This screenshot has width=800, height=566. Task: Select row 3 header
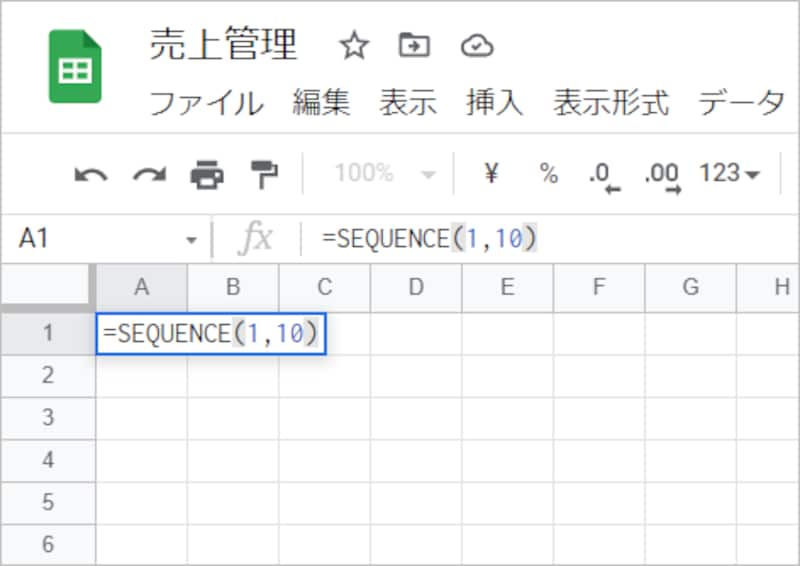pos(48,418)
